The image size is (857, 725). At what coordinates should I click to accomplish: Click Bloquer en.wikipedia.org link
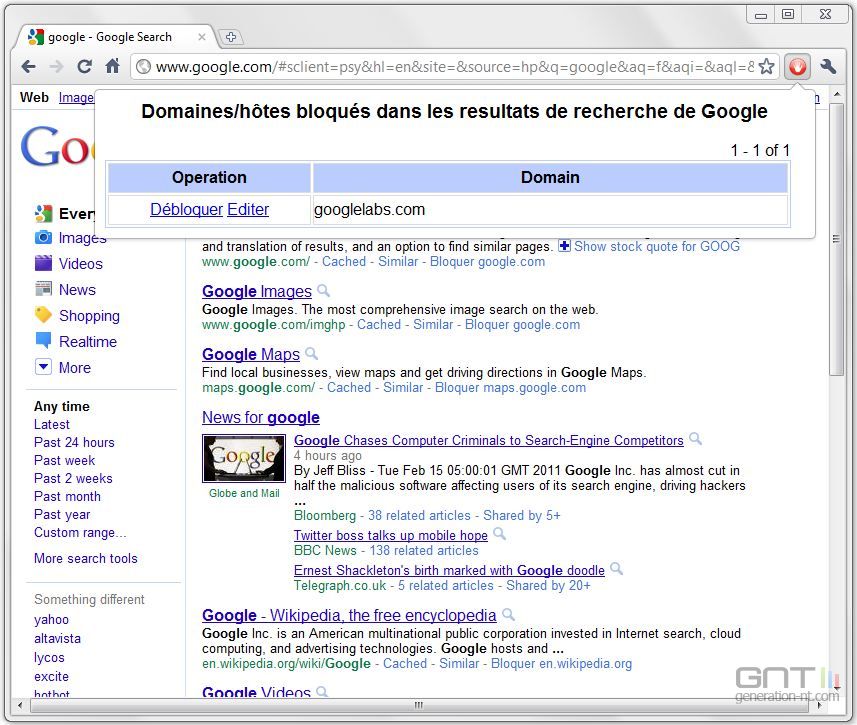[x=561, y=663]
